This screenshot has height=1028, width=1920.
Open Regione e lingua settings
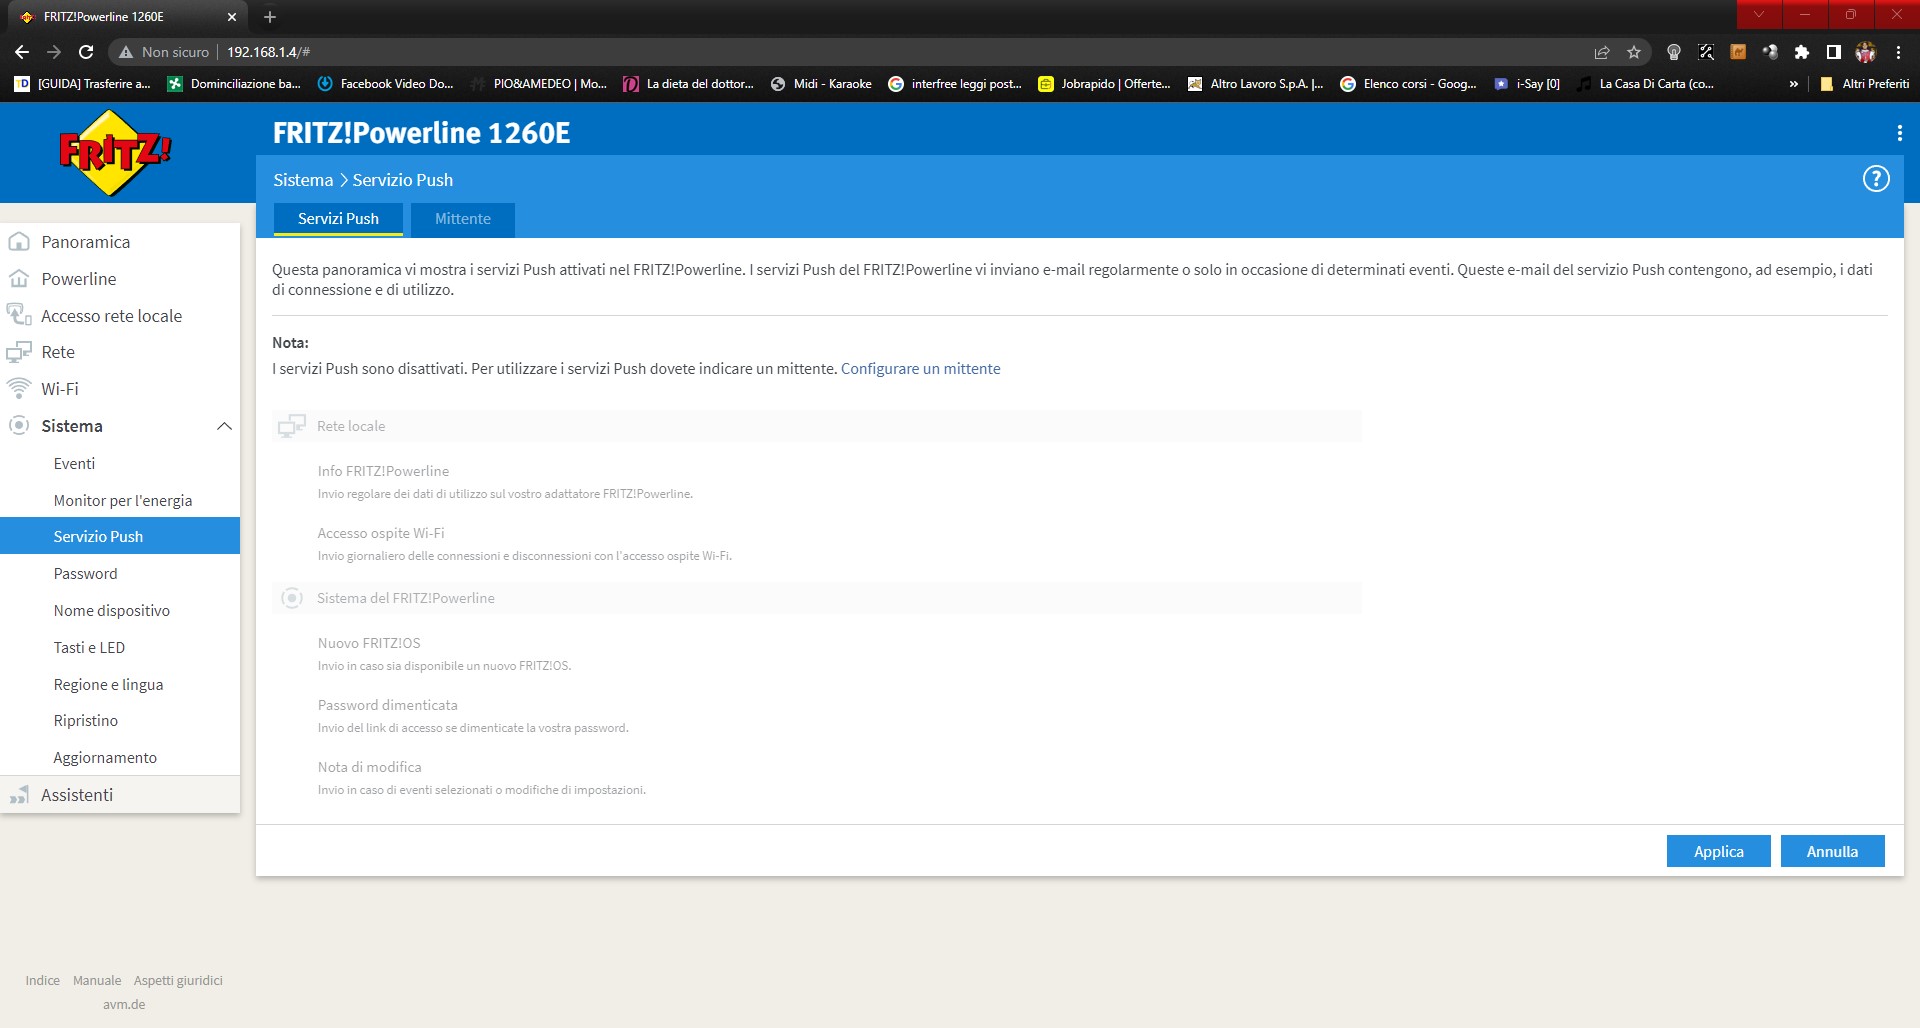[x=108, y=685]
